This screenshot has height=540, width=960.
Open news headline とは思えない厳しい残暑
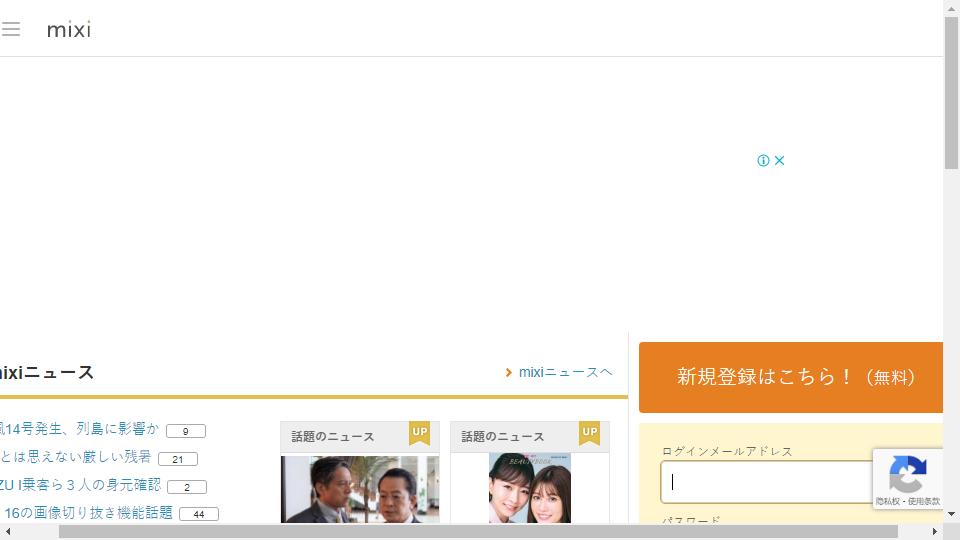coord(75,457)
